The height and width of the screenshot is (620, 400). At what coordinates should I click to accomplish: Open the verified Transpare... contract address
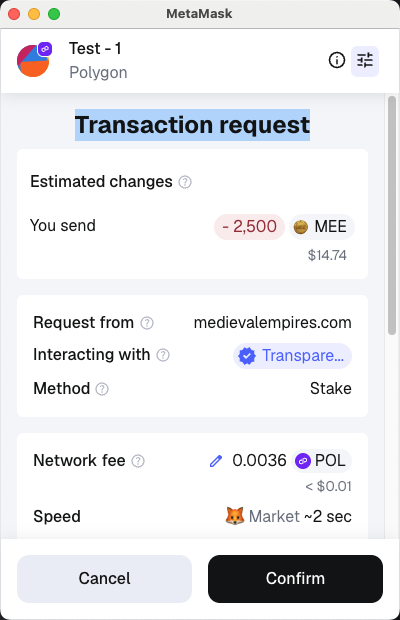(292, 356)
